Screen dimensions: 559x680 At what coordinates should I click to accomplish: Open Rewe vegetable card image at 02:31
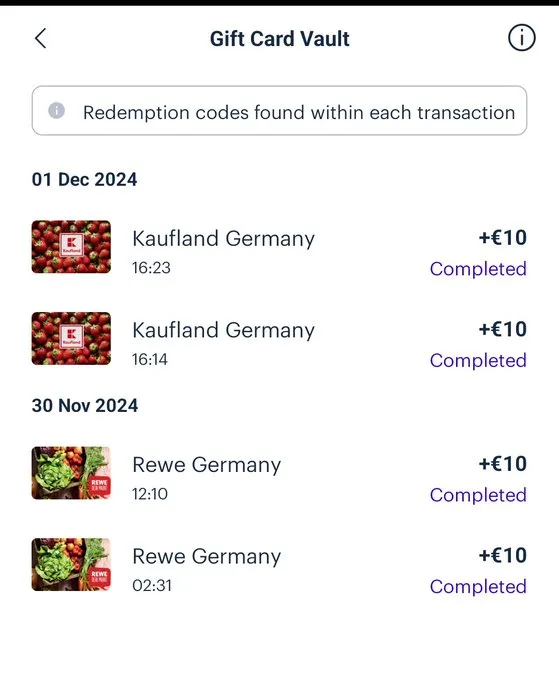tap(71, 565)
